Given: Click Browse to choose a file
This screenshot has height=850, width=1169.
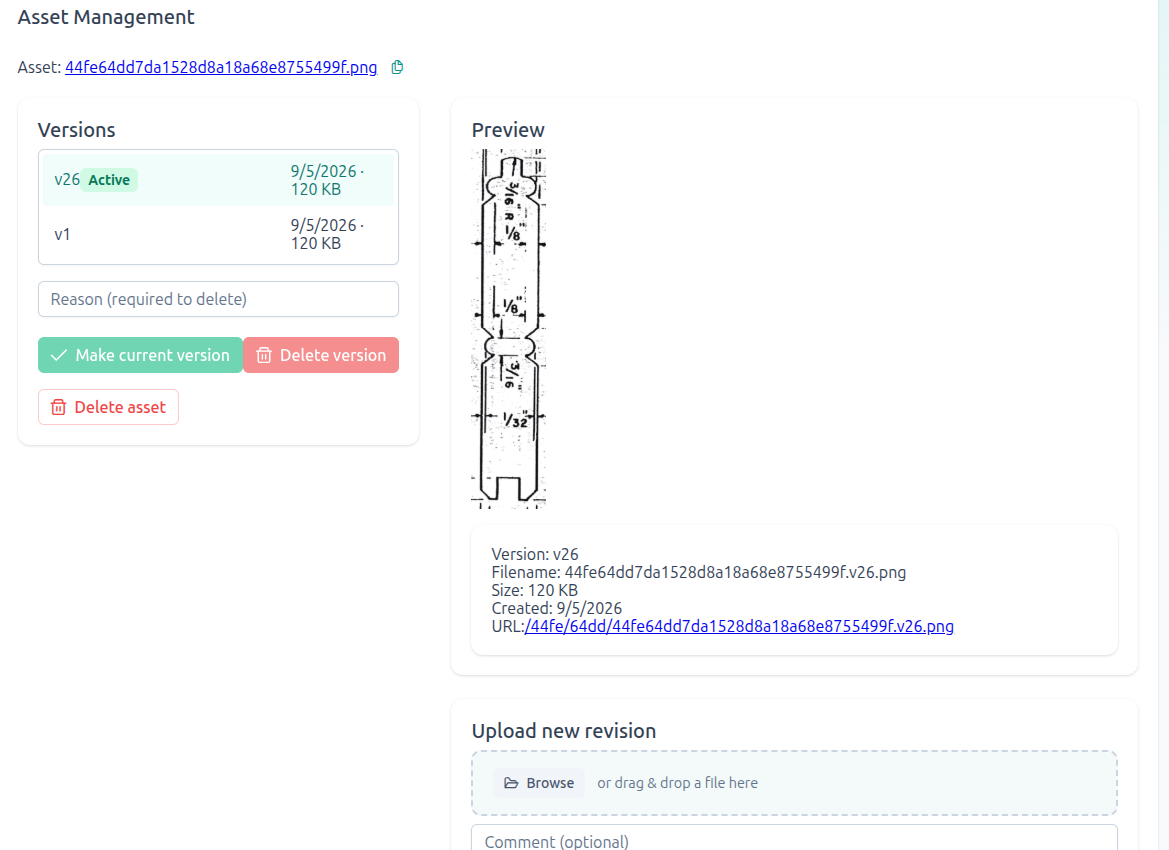Looking at the screenshot, I should click(x=539, y=783).
